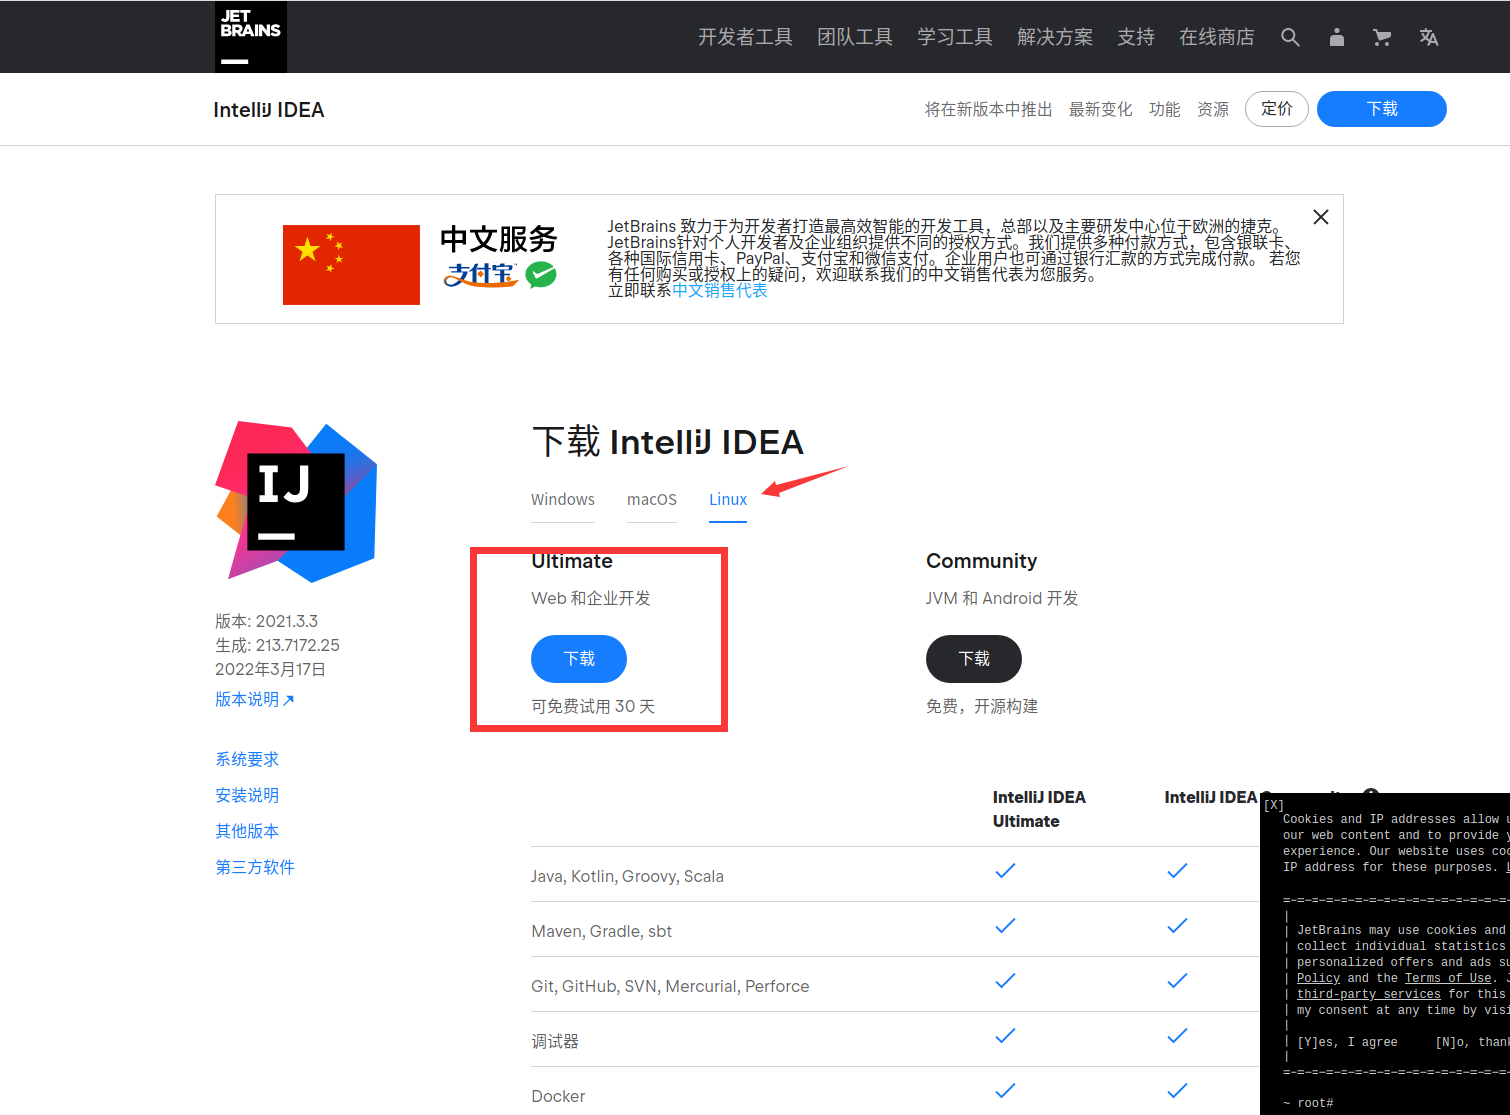
Task: Click Ultimate checkmark for Maven, Gradle, sbt row
Action: click(x=1006, y=925)
